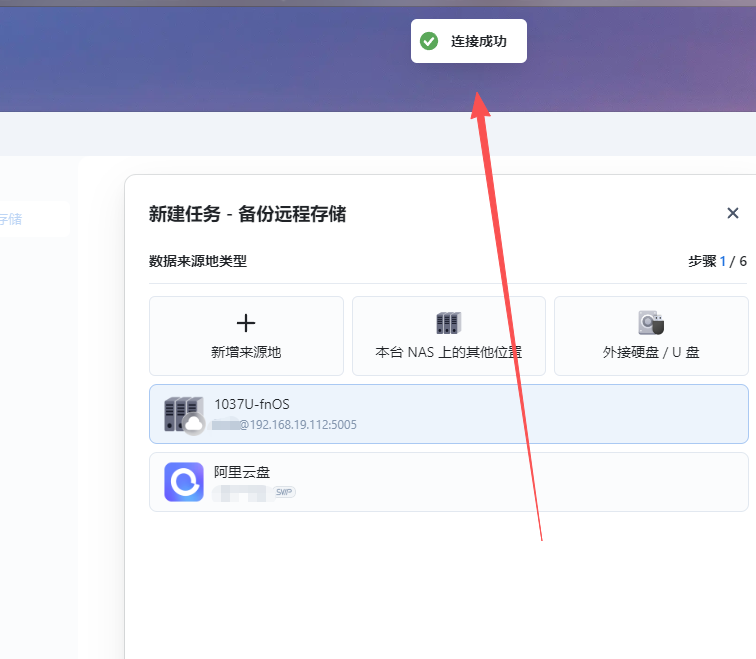Choose the 外接硬盘 / U 盘 card
This screenshot has height=659, width=756.
[x=651, y=336]
